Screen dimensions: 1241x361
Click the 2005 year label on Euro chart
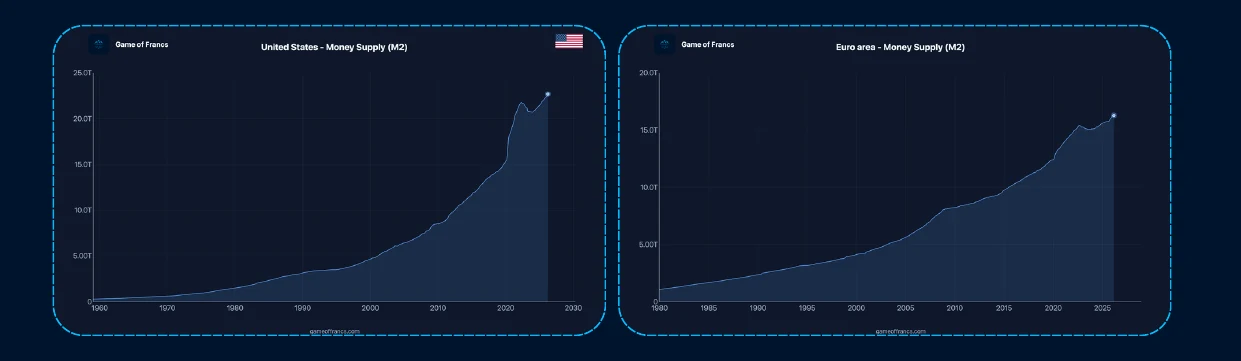(905, 309)
